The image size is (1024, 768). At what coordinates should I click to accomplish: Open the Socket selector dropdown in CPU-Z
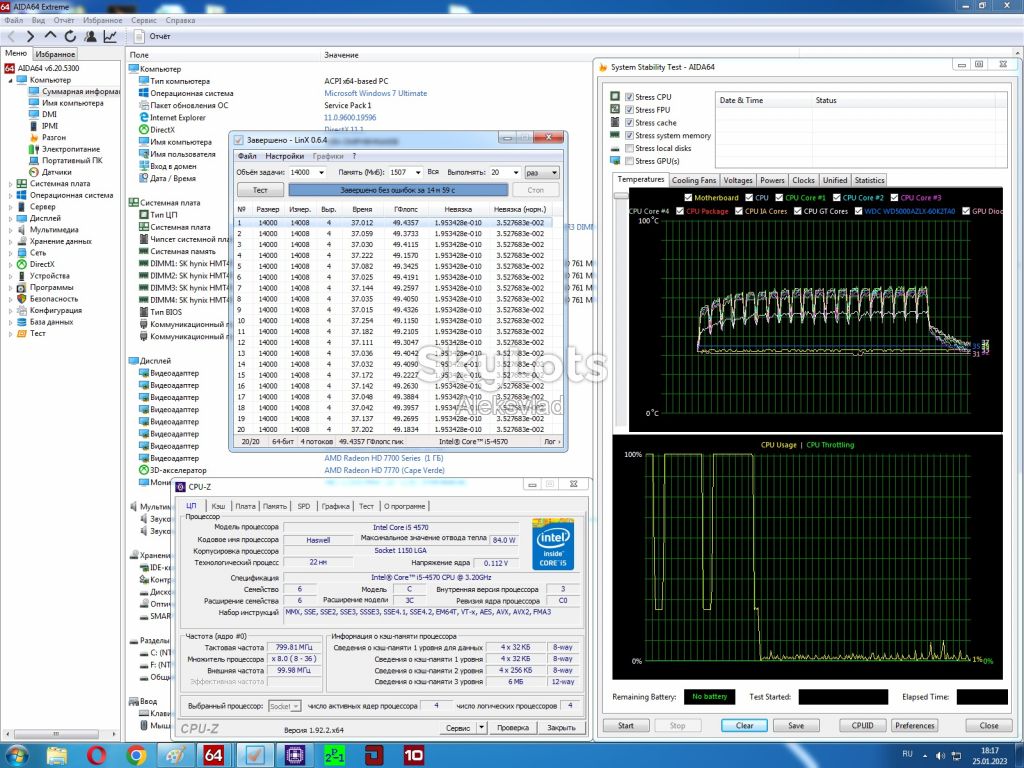coord(285,706)
